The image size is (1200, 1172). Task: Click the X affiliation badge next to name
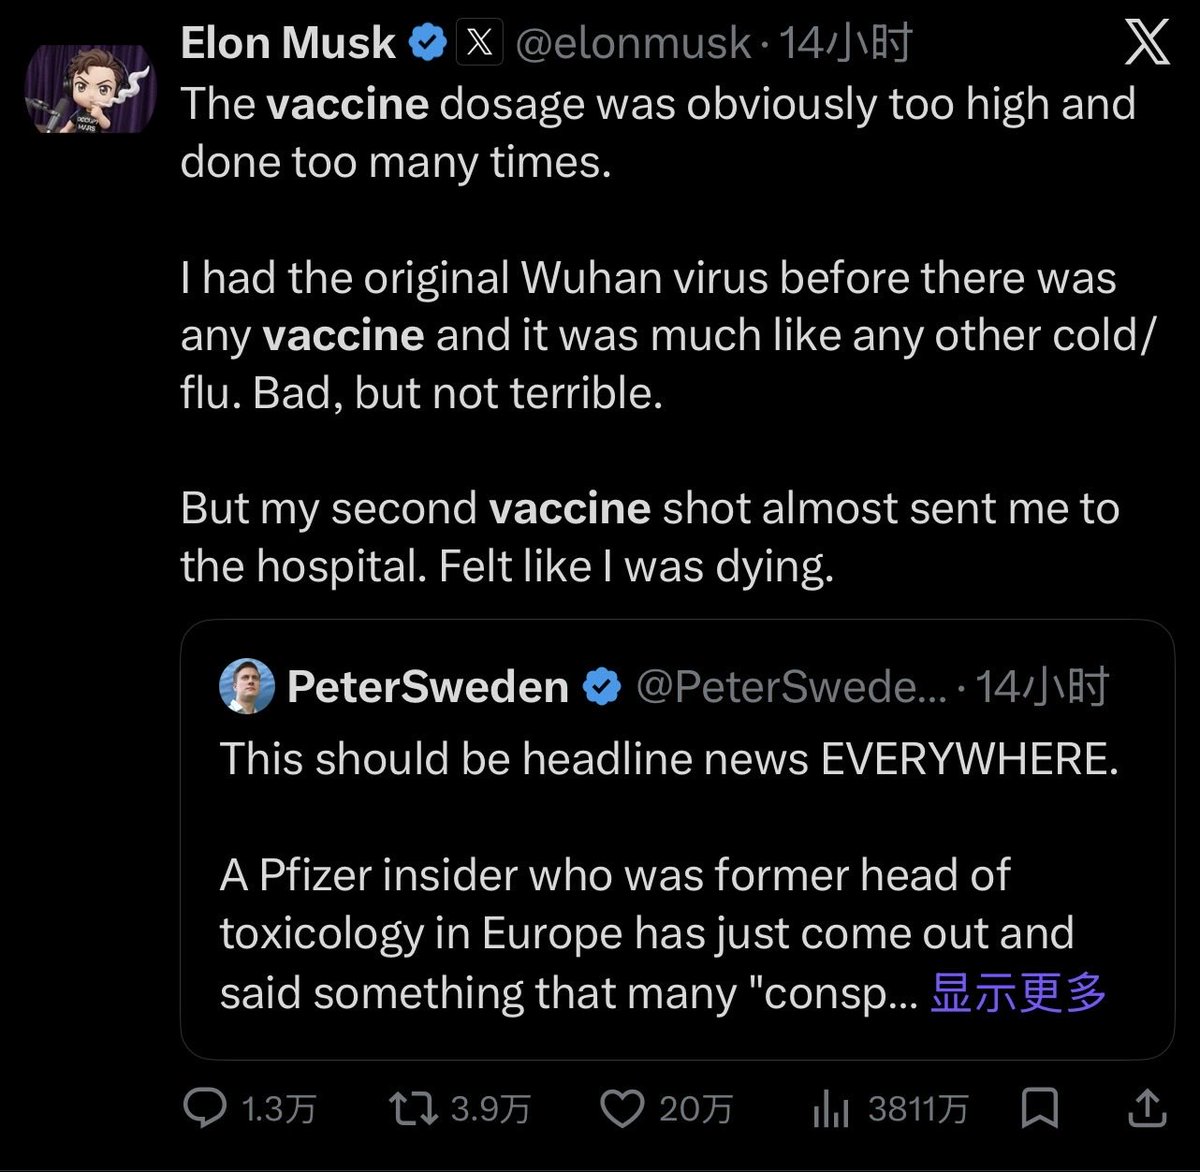480,43
